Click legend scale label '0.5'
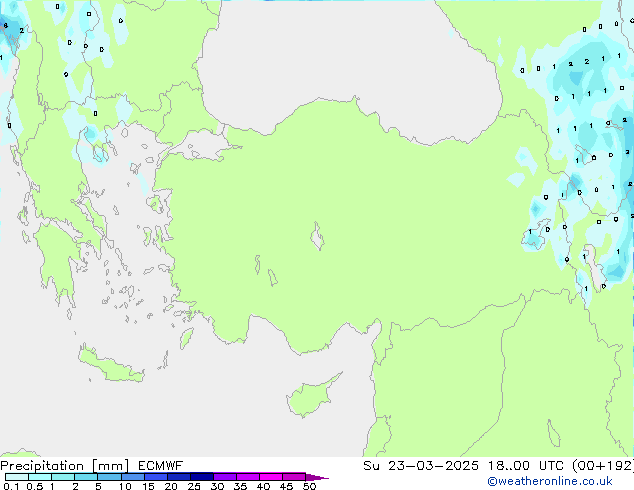 34,486
